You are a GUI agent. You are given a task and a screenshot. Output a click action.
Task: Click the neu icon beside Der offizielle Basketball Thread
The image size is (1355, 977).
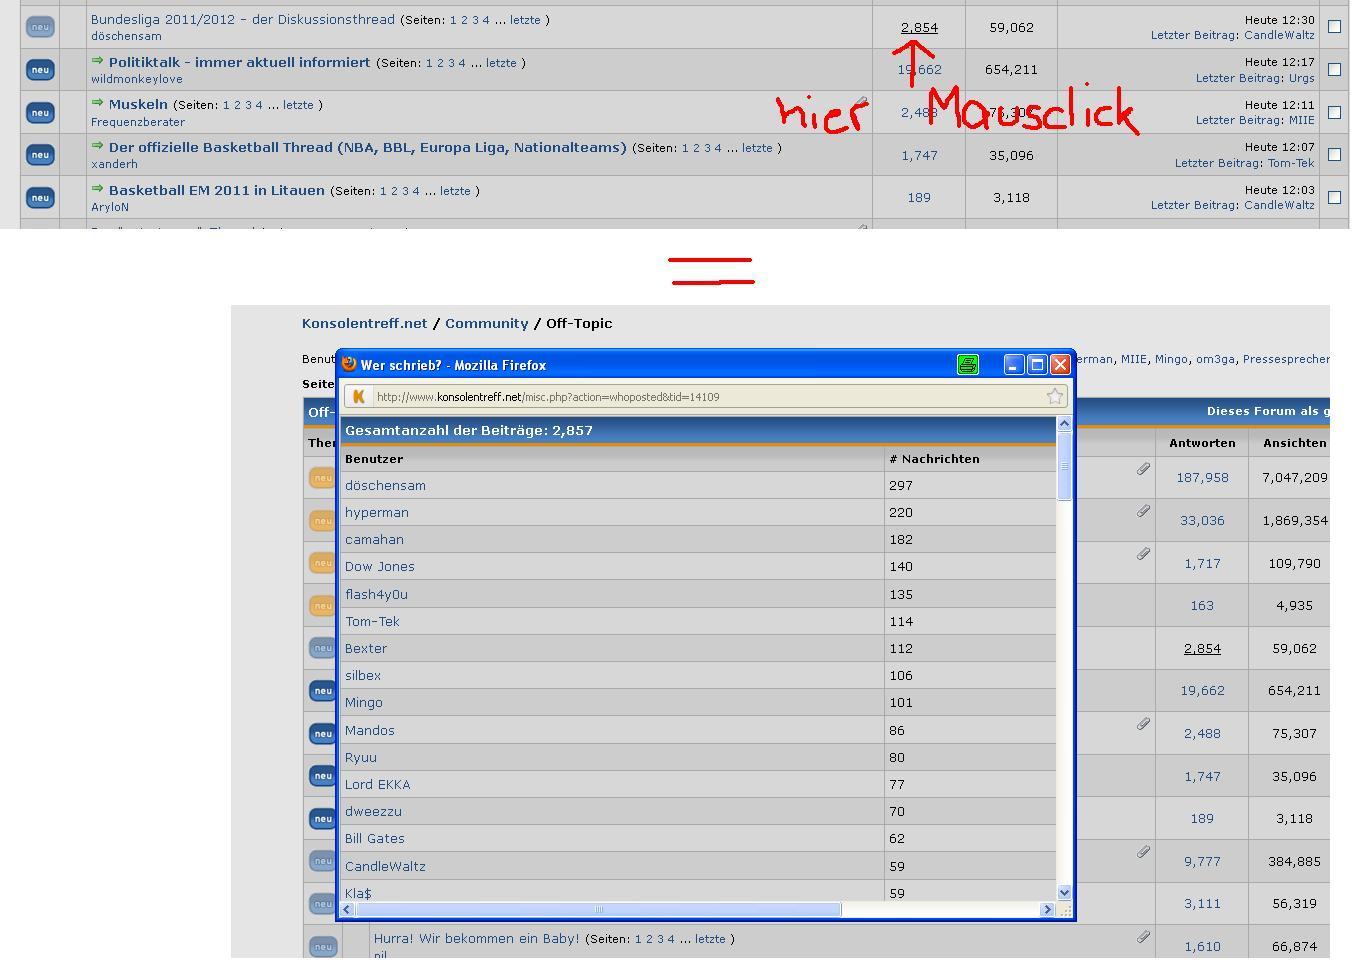(40, 155)
